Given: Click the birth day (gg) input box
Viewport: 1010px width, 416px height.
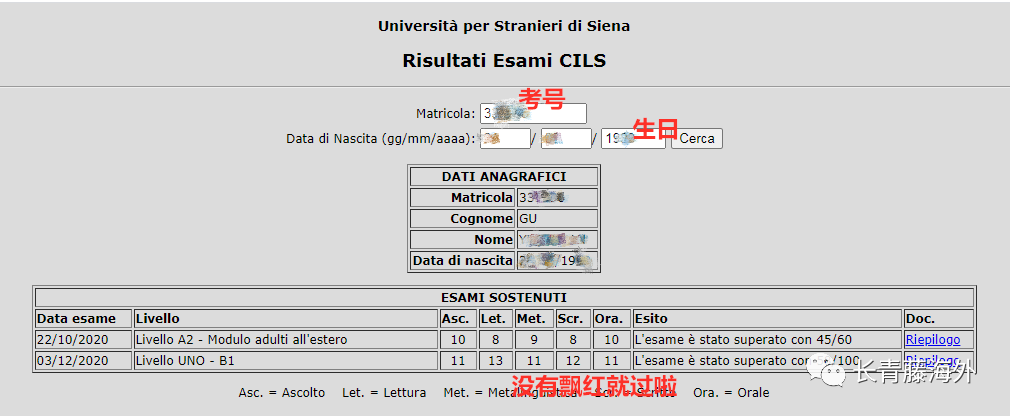Looking at the screenshot, I should 505,138.
